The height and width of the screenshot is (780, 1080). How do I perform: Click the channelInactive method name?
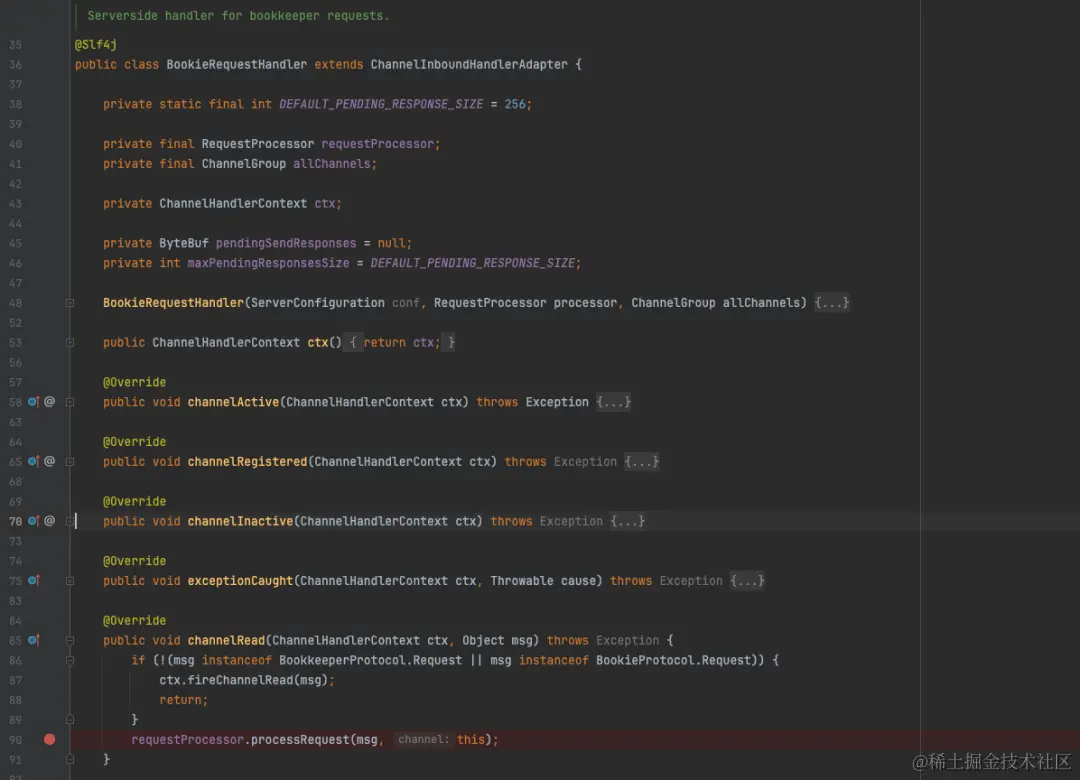pyautogui.click(x=240, y=521)
